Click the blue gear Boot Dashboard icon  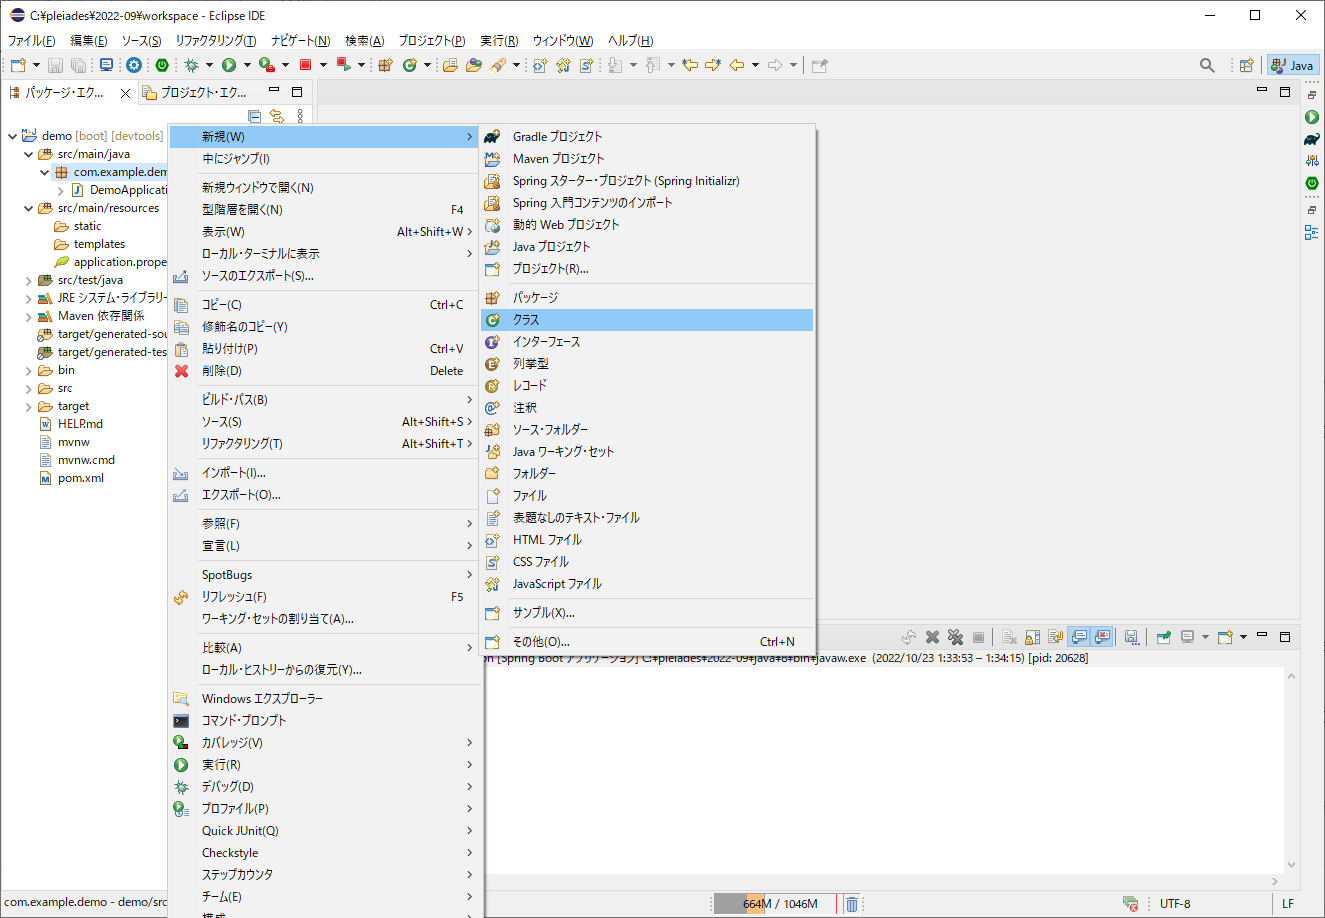(x=134, y=65)
